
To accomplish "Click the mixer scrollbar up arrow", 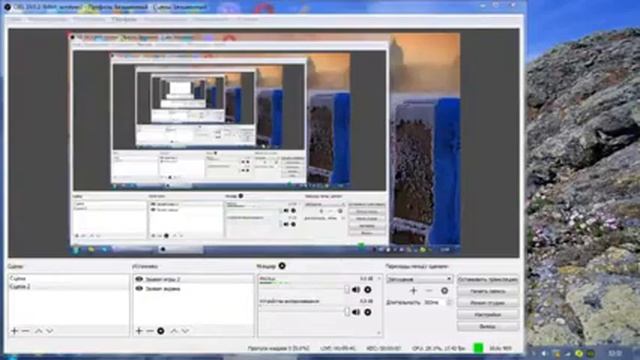I will click(379, 278).
